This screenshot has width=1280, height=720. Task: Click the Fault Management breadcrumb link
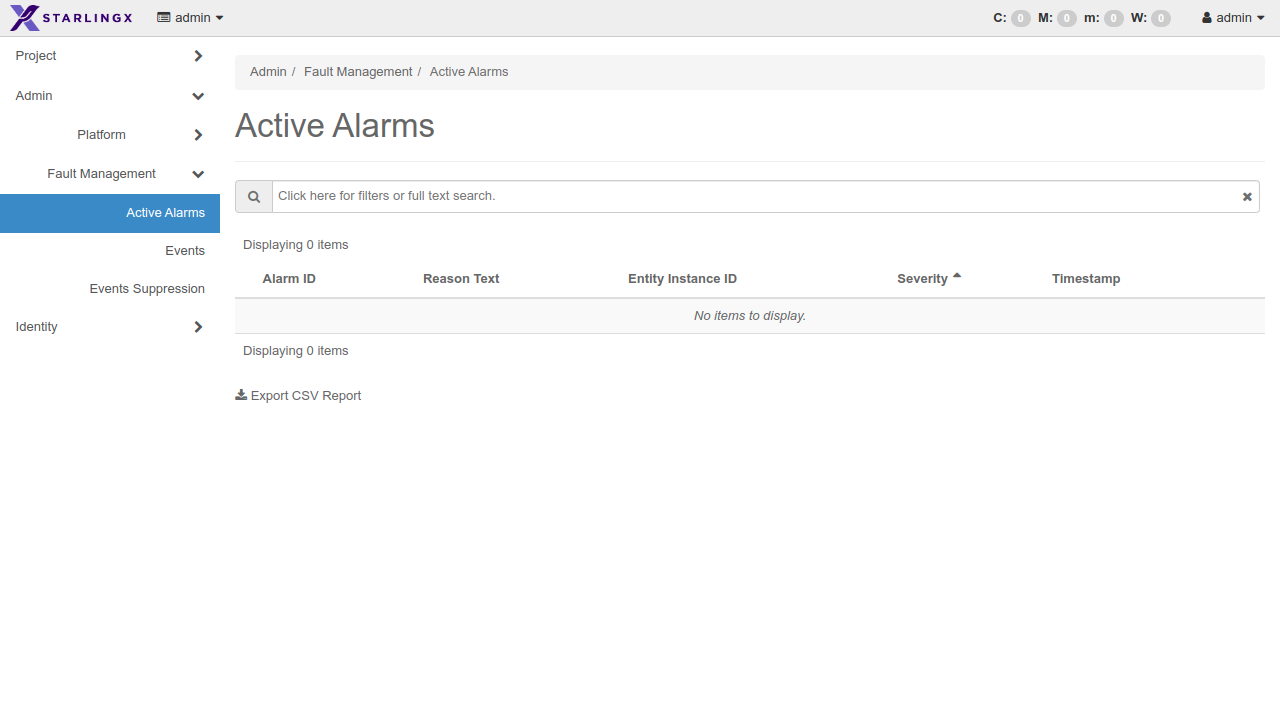(358, 71)
